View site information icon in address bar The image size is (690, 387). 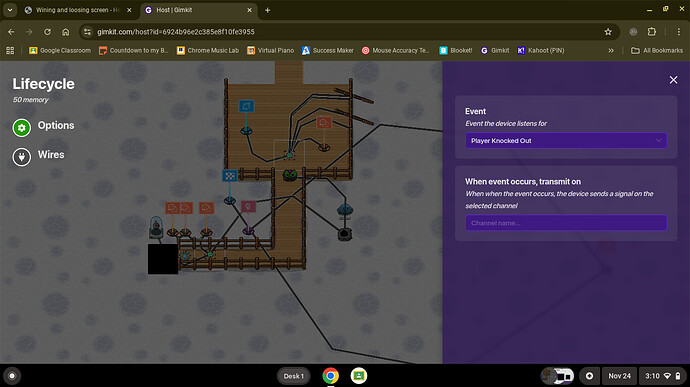(87, 32)
